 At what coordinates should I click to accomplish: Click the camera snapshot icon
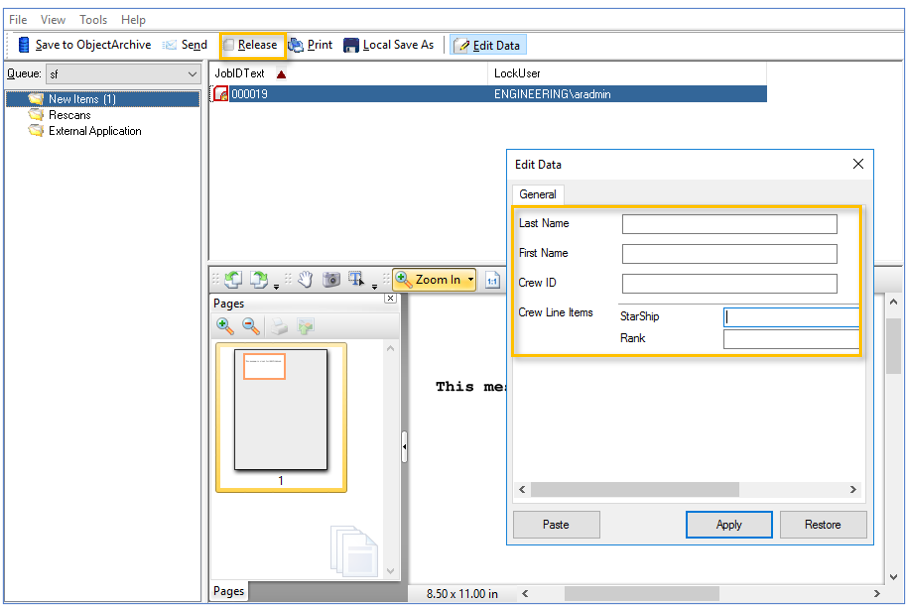tap(331, 280)
